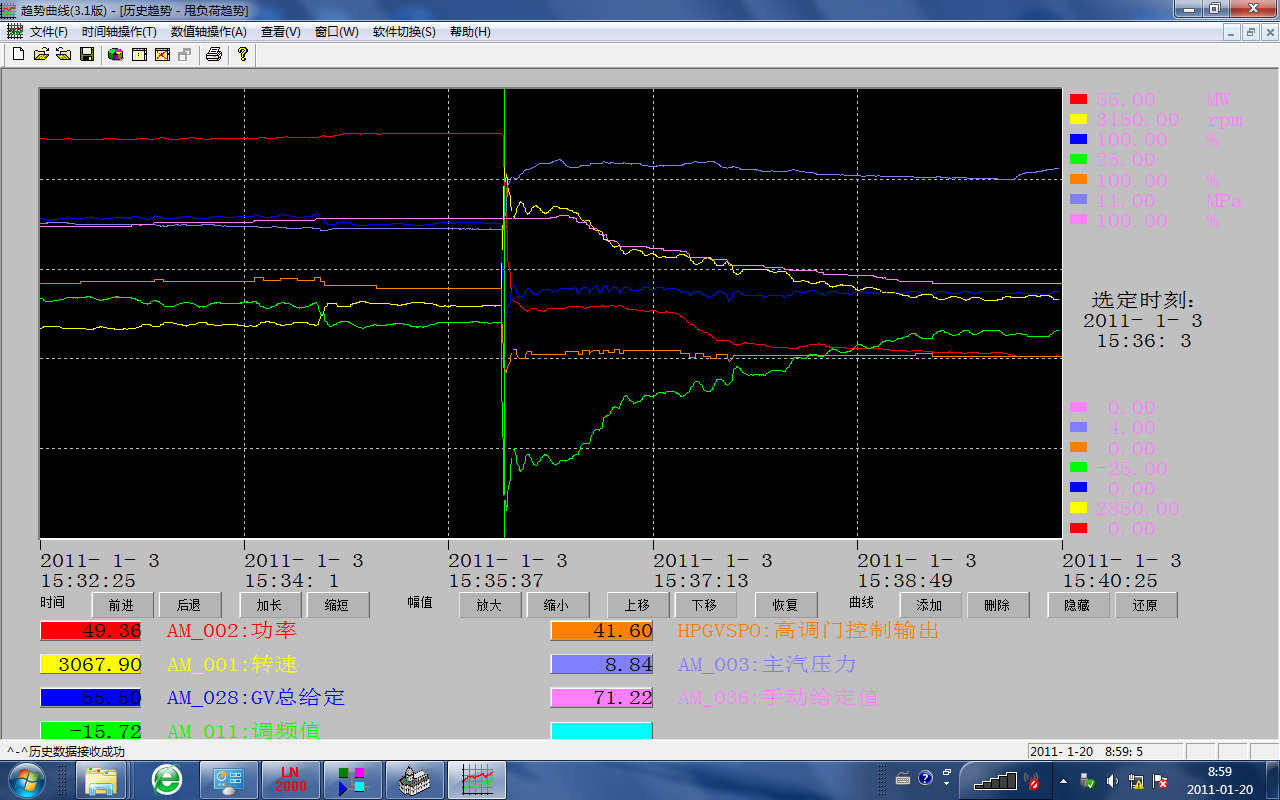Click the 缩小 amplitude button
The image size is (1280, 800).
(557, 605)
